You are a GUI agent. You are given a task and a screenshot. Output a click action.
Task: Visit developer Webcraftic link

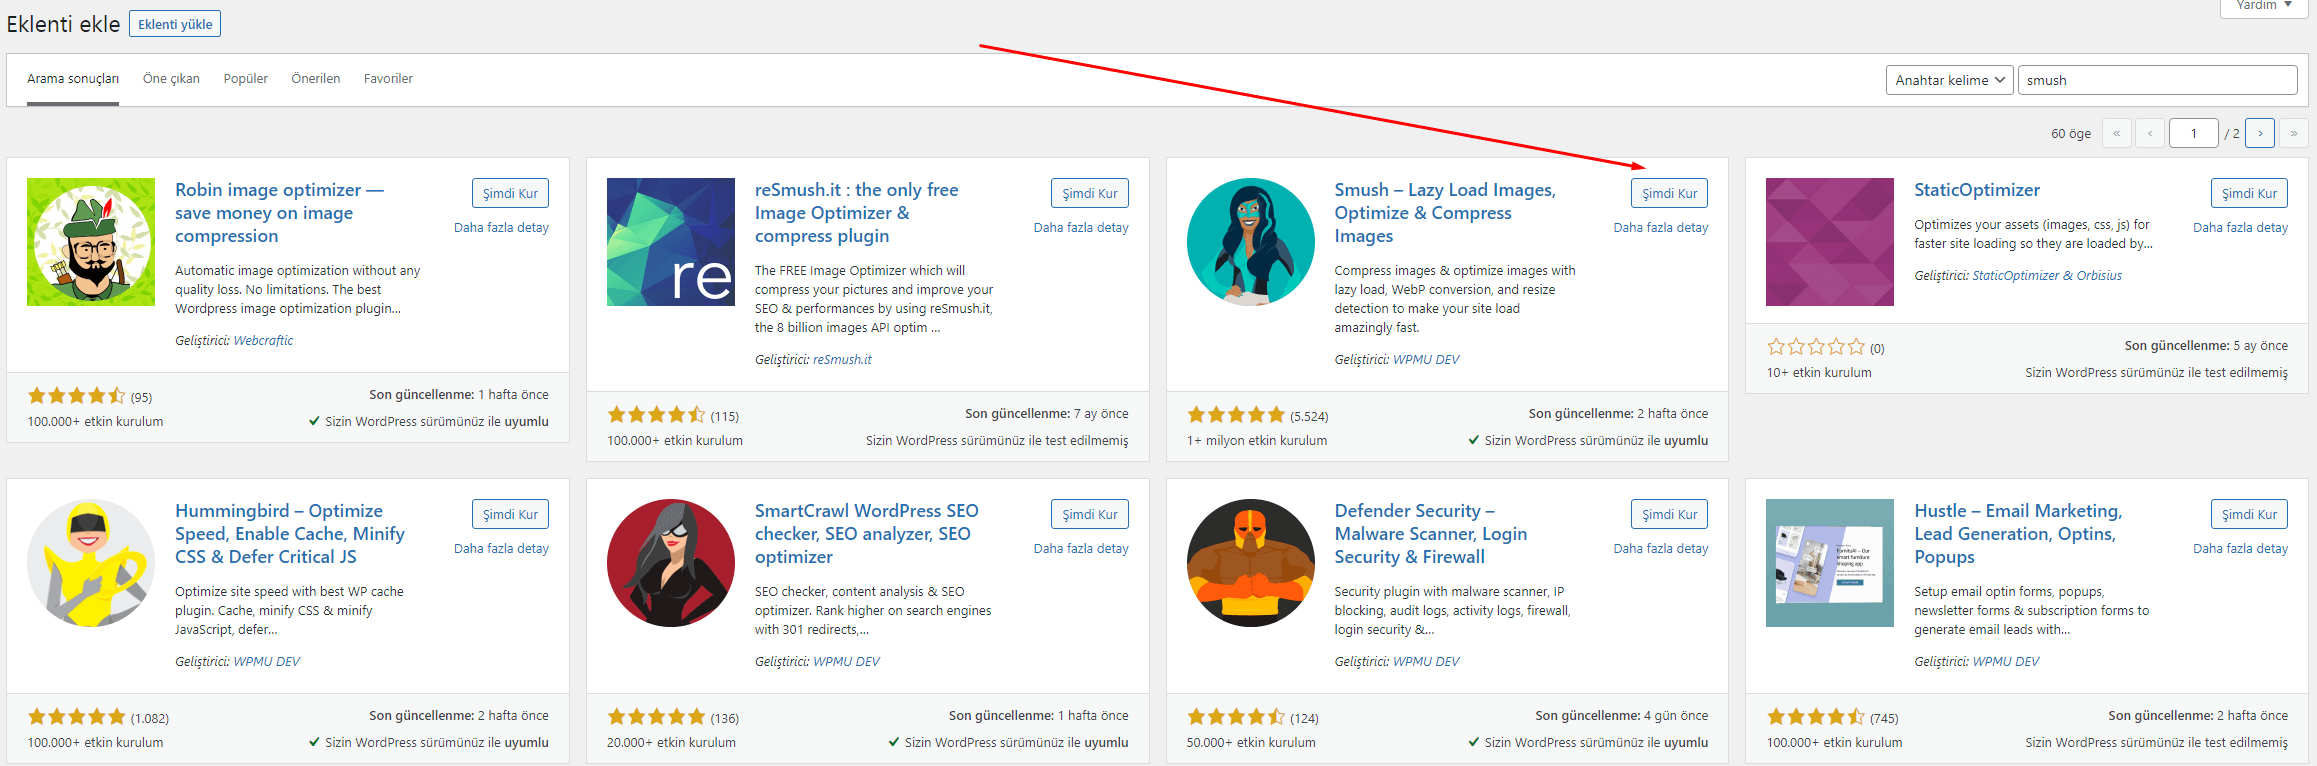point(263,341)
